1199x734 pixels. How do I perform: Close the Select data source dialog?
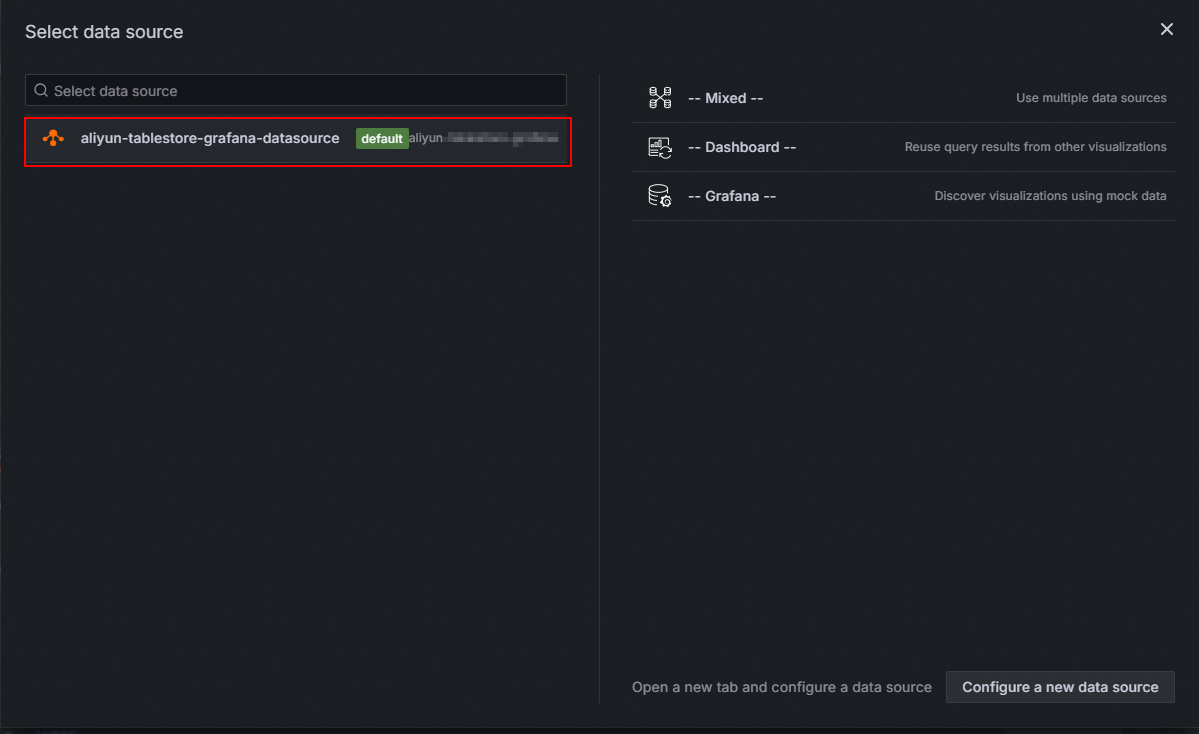pyautogui.click(x=1166, y=29)
